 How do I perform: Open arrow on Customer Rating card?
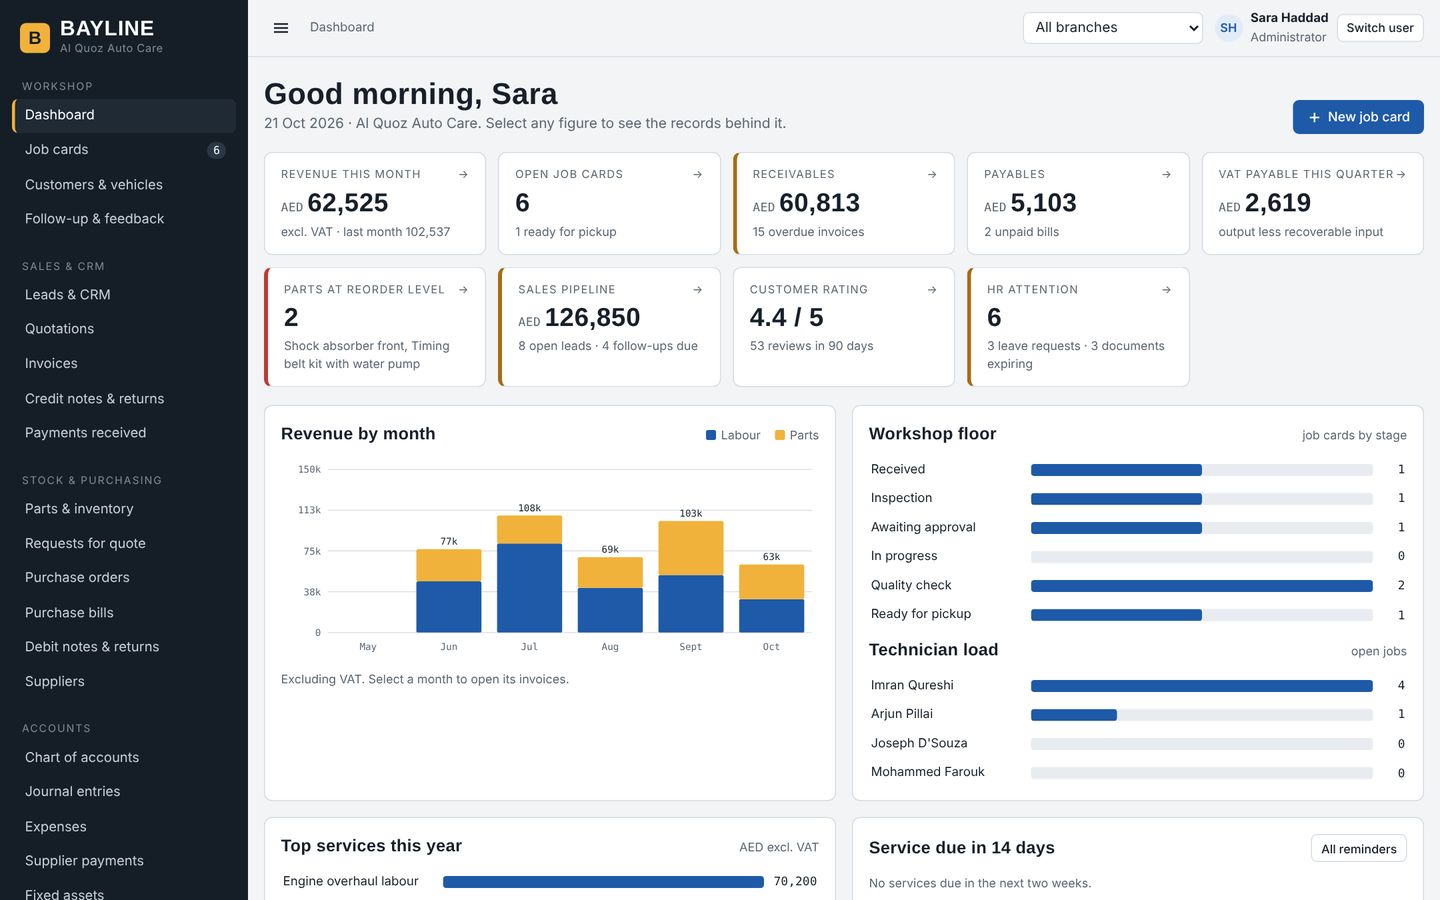932,290
